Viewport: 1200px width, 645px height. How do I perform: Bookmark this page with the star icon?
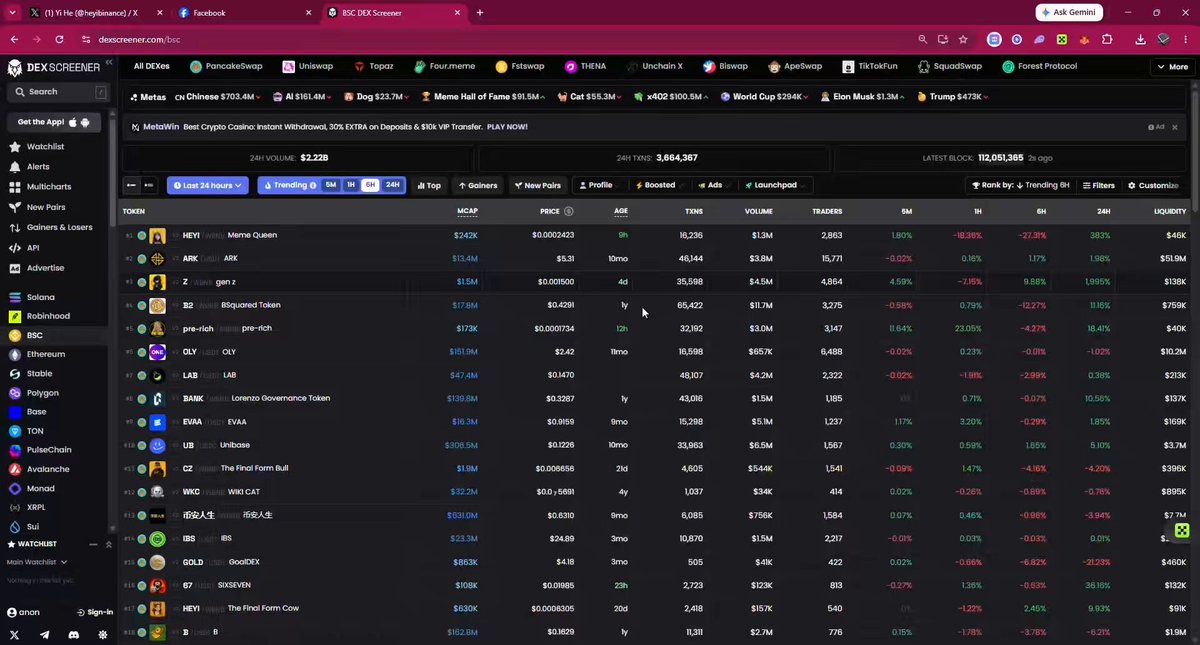963,39
